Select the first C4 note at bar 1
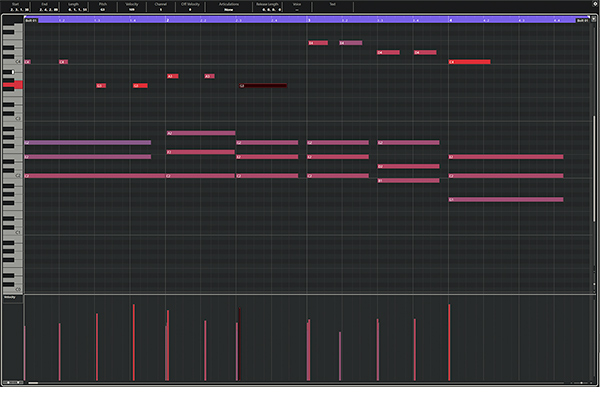 (28, 62)
